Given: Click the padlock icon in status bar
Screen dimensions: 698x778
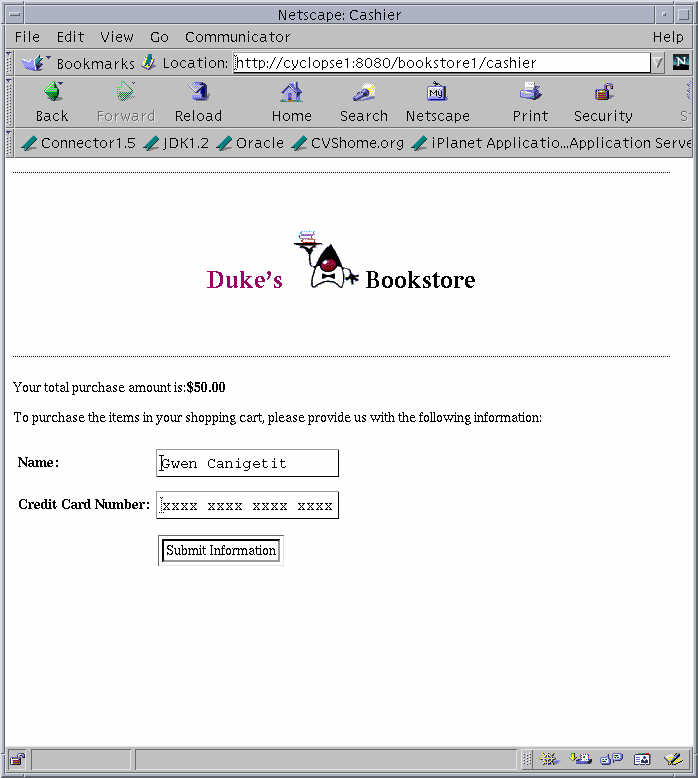Looking at the screenshot, I should pos(17,759).
